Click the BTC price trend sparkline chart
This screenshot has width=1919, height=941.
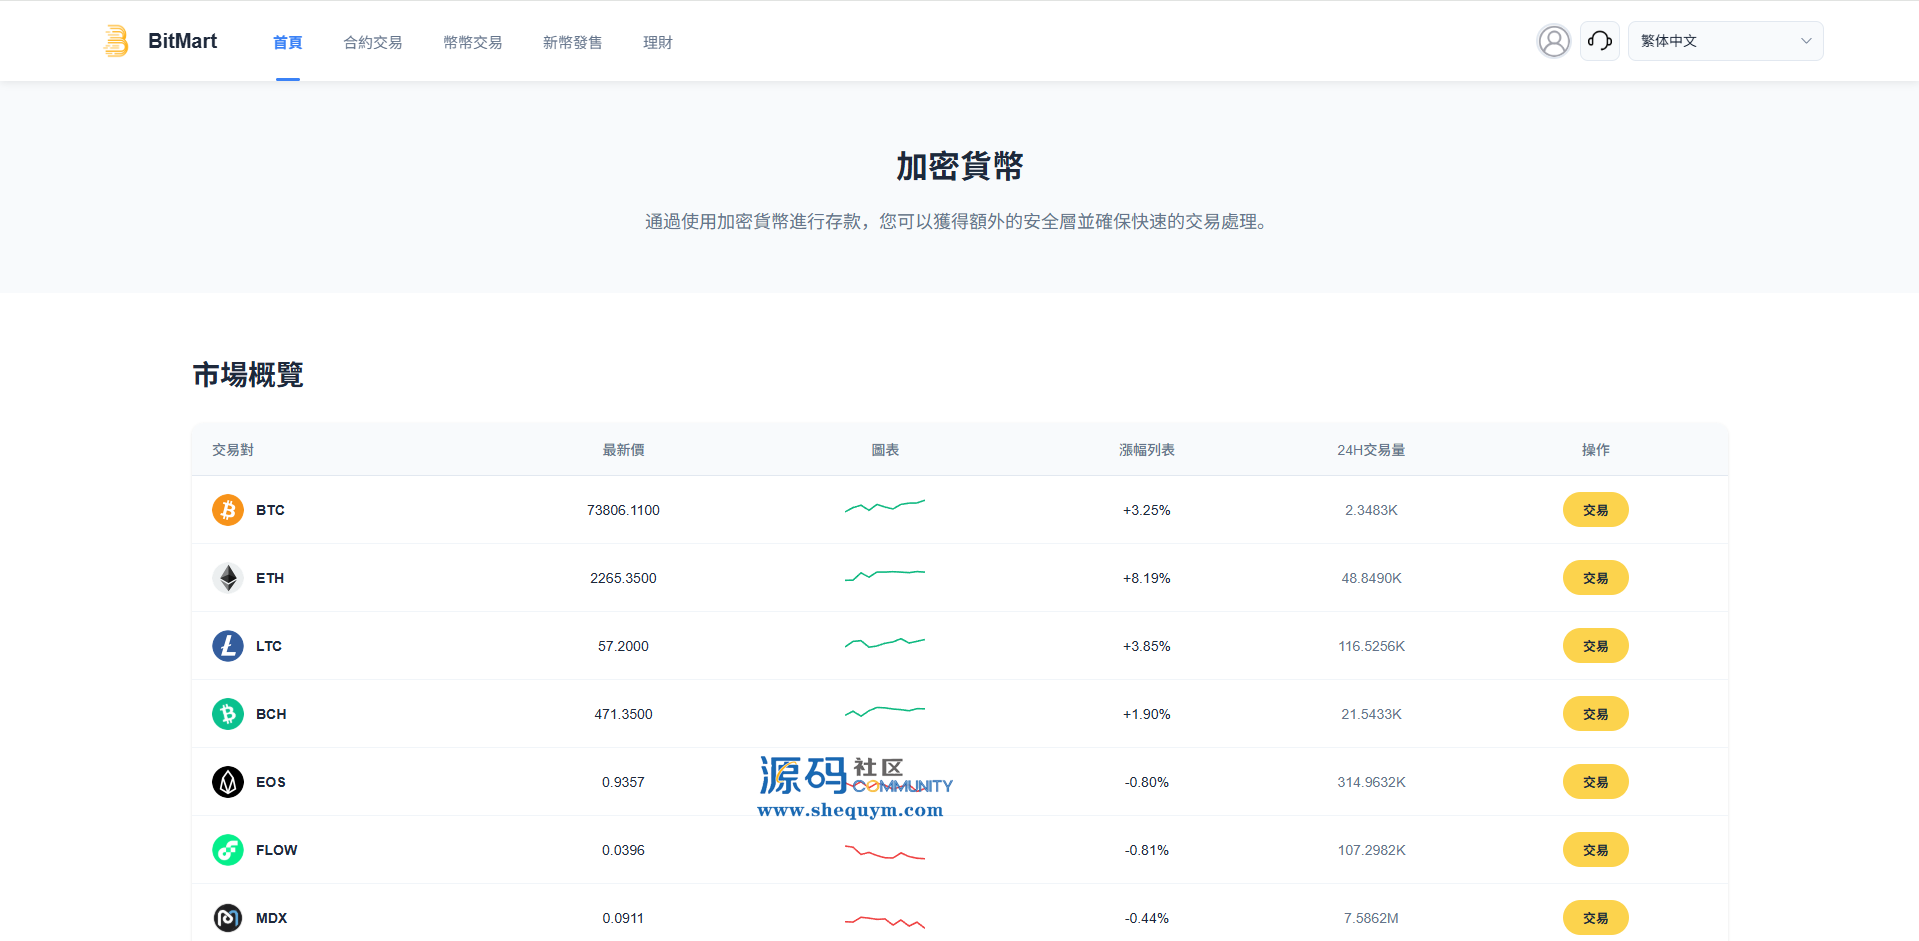tap(885, 506)
